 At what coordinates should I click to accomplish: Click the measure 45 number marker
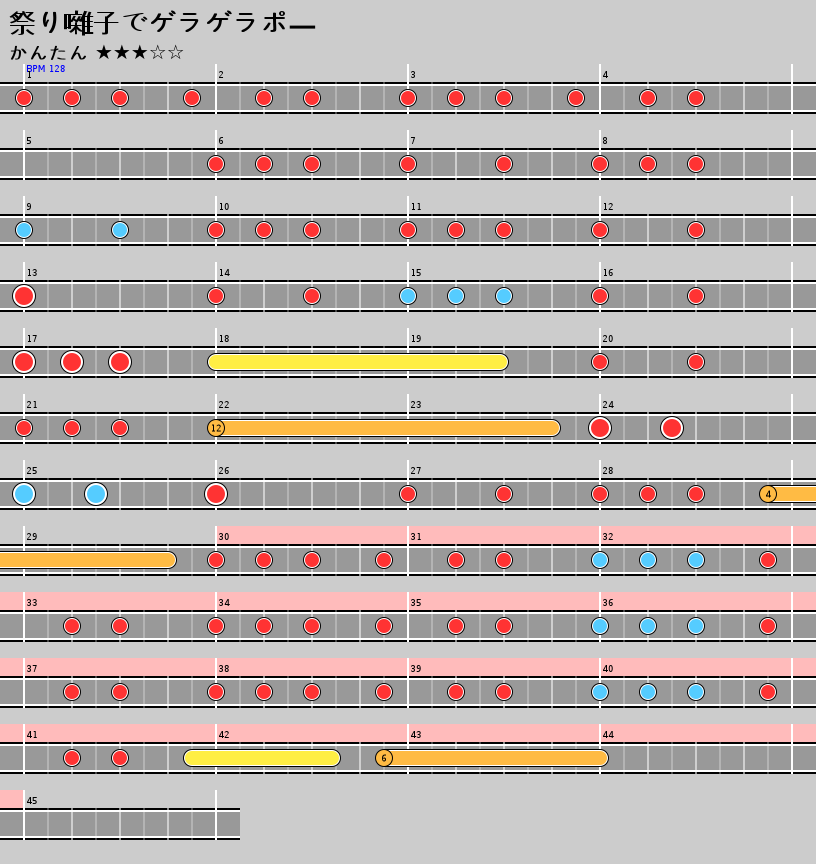pyautogui.click(x=32, y=801)
